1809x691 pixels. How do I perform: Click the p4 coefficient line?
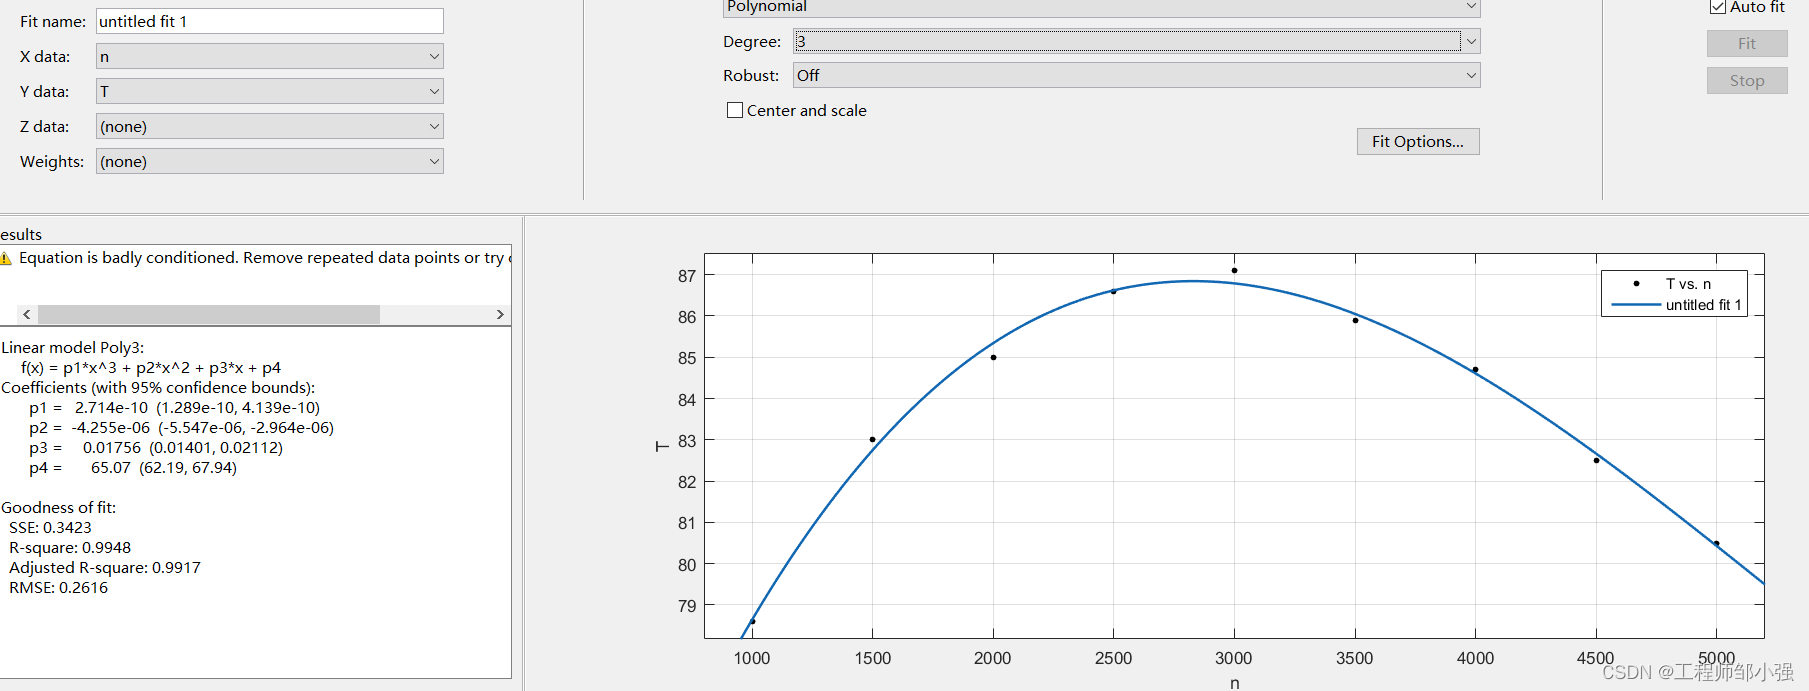tap(133, 468)
